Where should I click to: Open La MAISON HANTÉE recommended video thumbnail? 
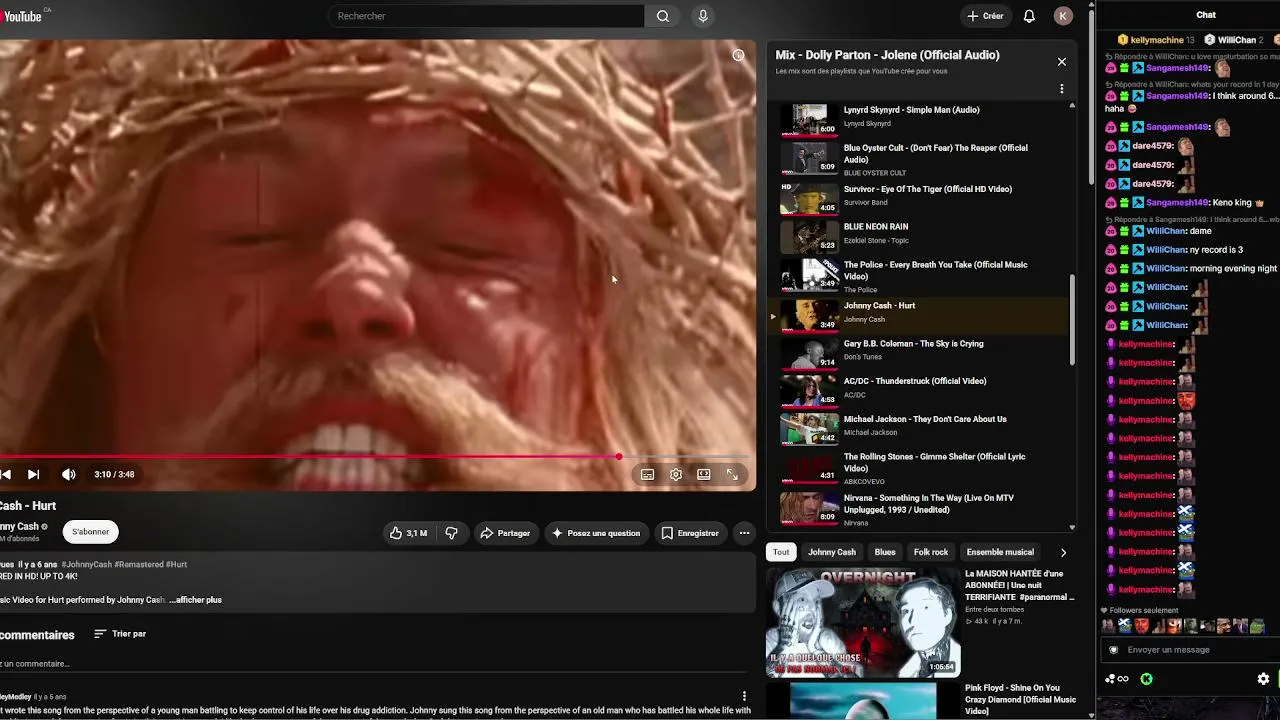coord(863,623)
